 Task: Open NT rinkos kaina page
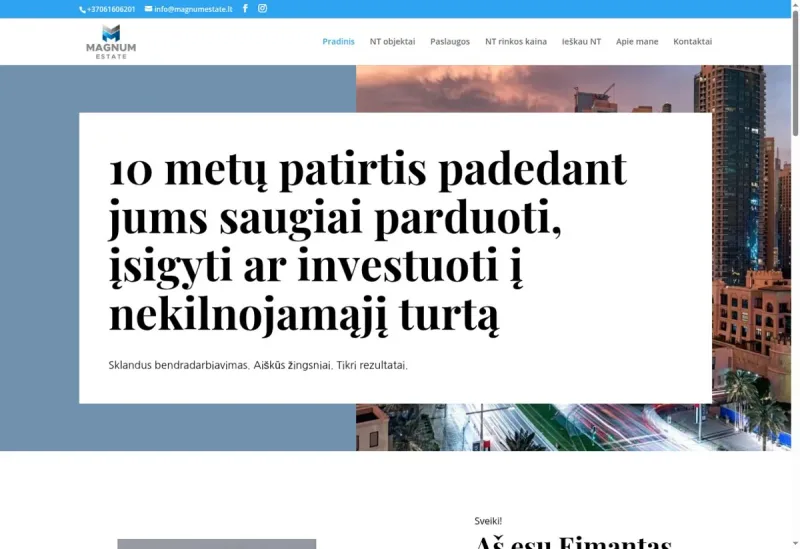(516, 41)
